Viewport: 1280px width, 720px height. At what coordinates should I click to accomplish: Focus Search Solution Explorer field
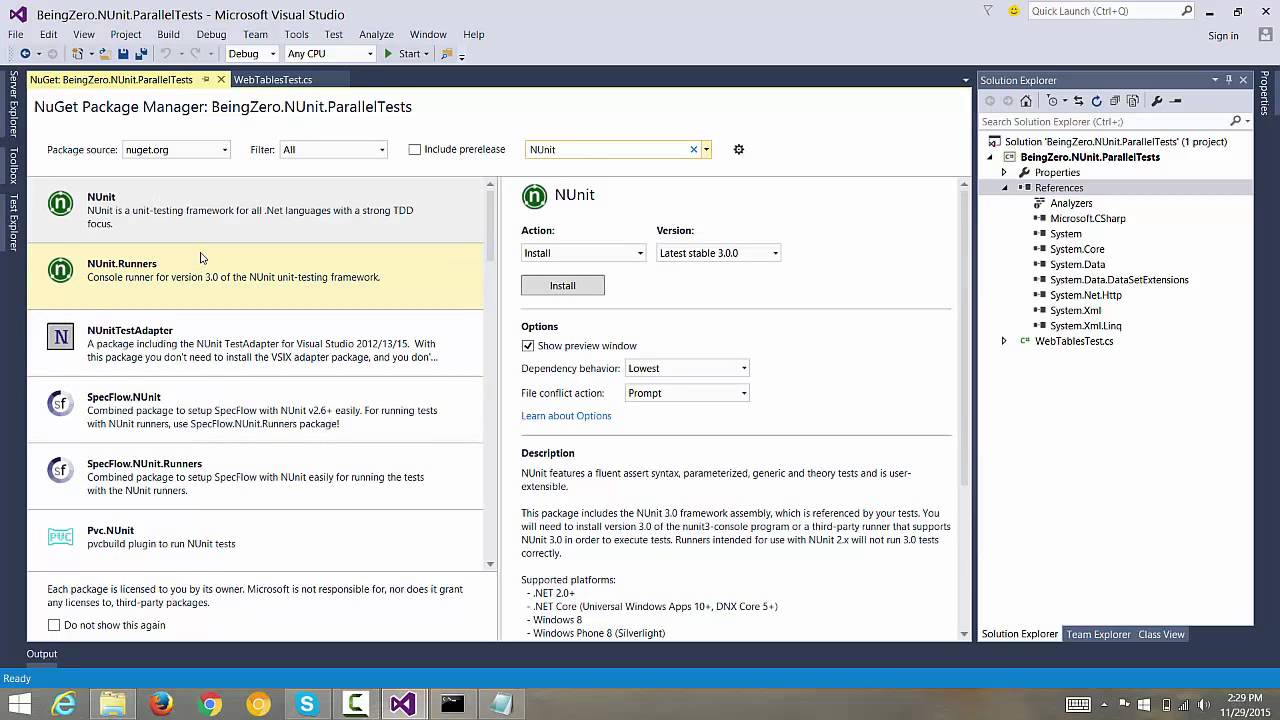(x=1103, y=121)
